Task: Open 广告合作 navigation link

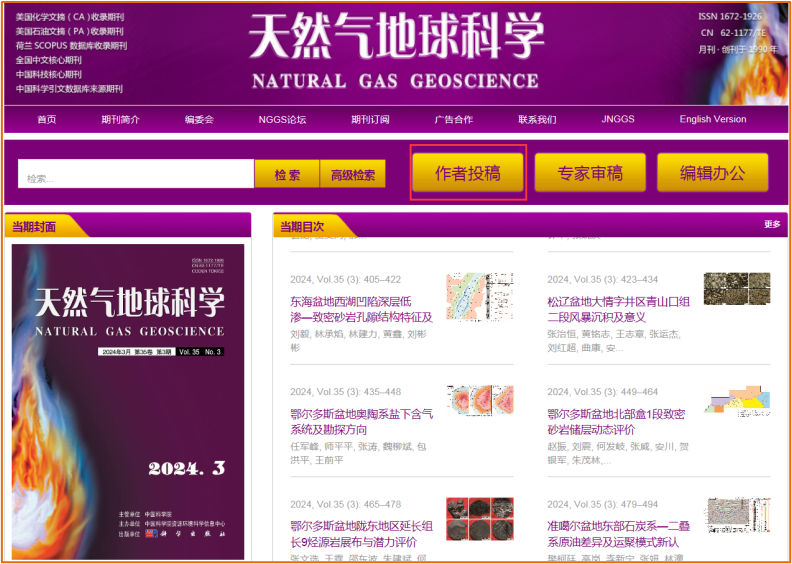Action: click(x=454, y=120)
